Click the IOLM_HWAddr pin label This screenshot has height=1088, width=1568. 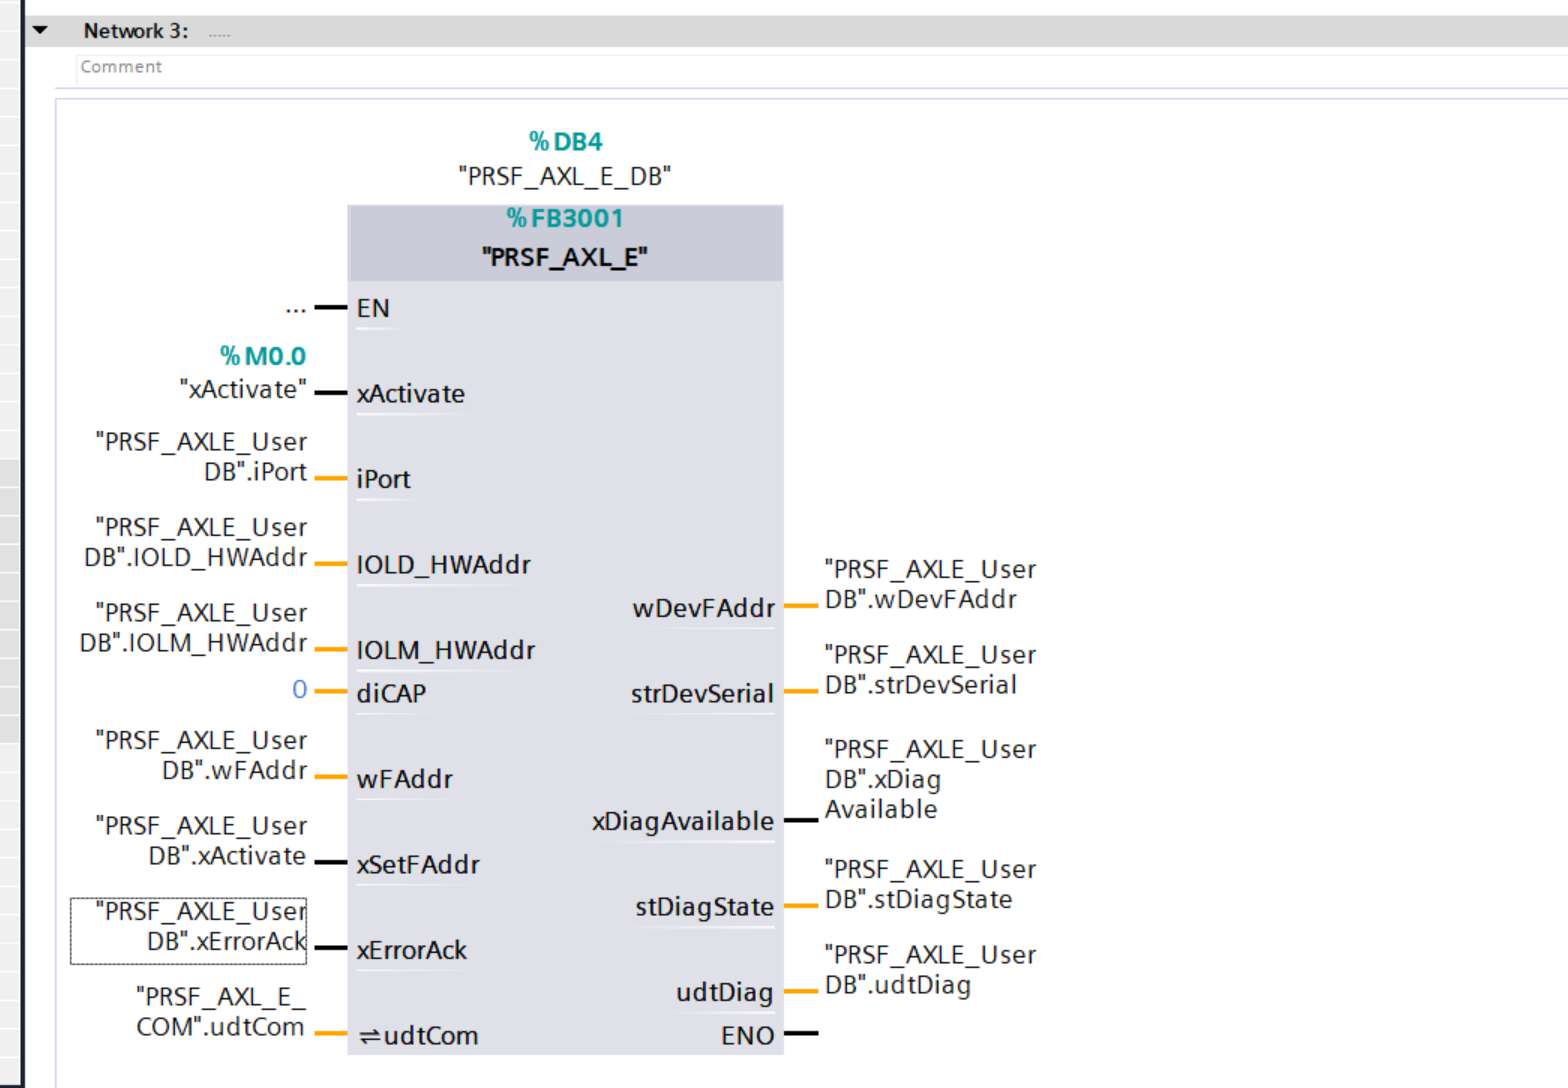coord(446,650)
